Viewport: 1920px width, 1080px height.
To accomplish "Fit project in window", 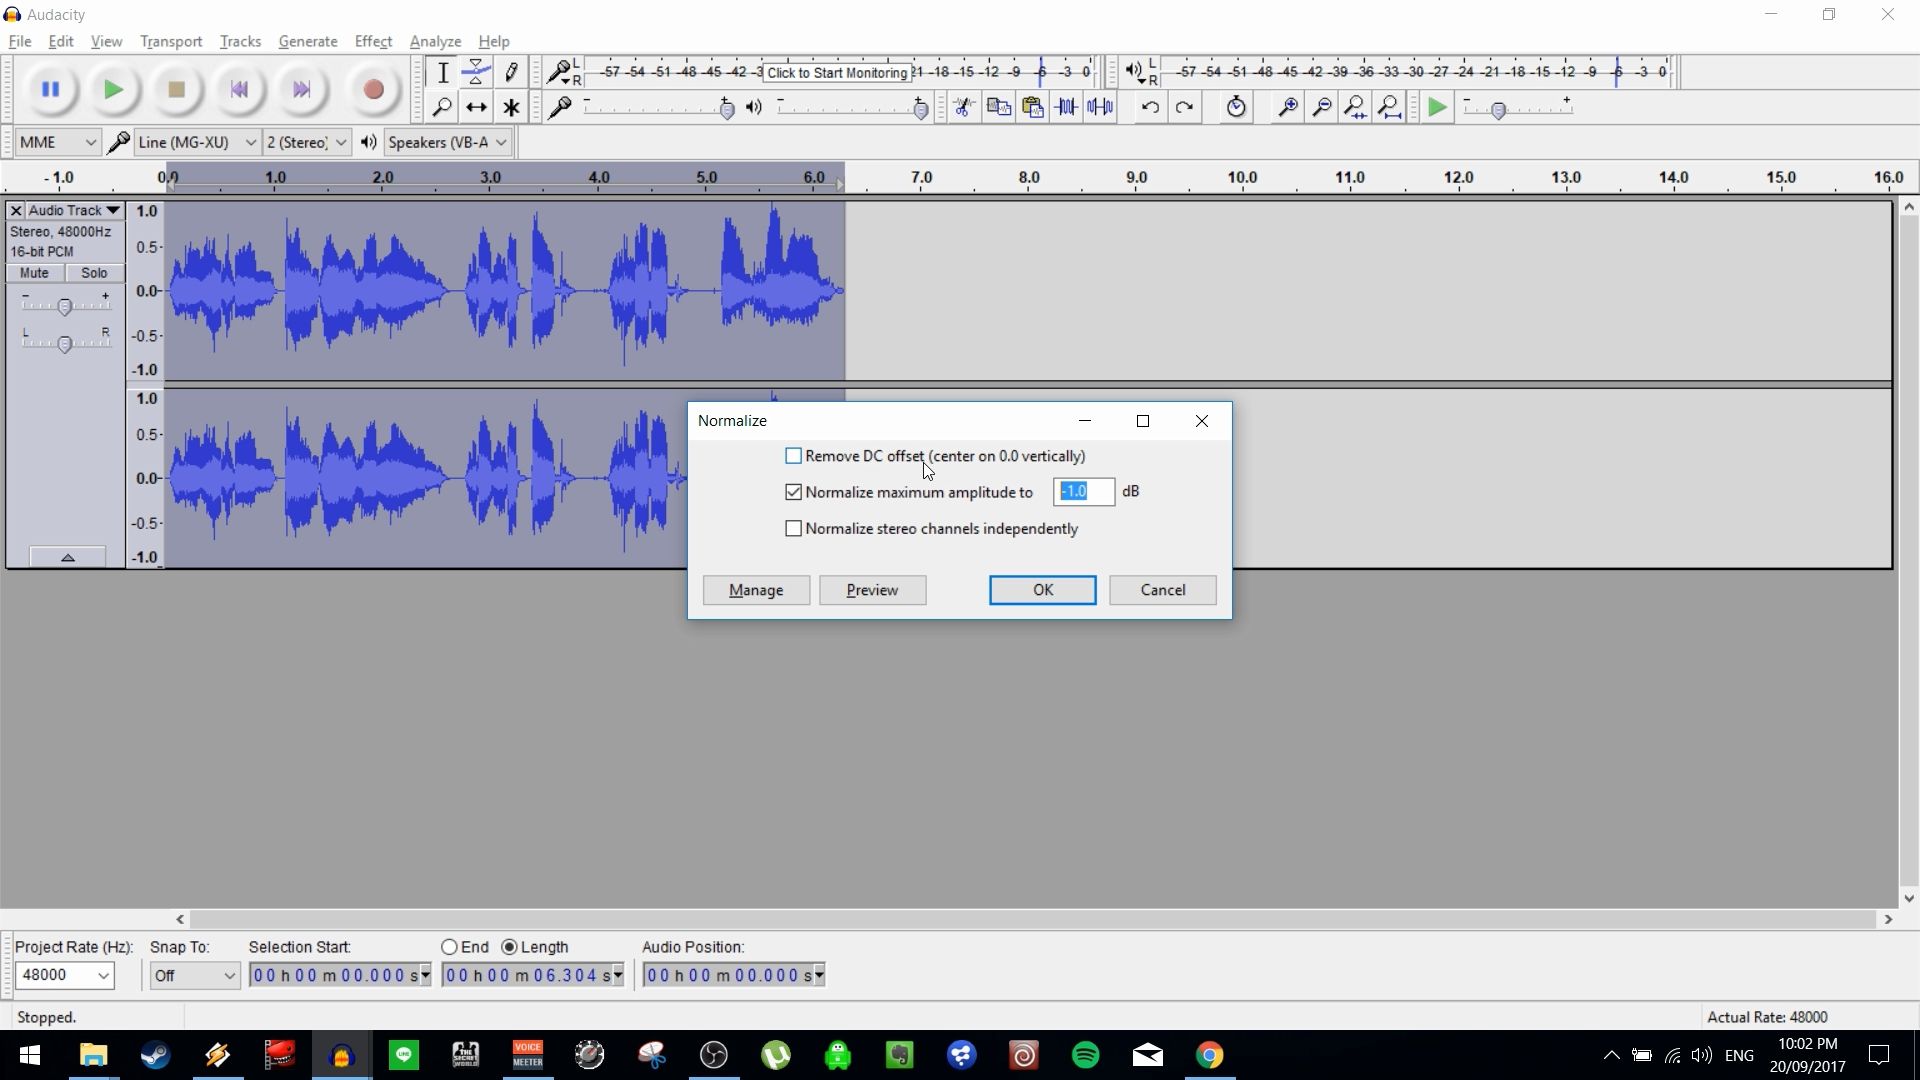I will click(1390, 107).
